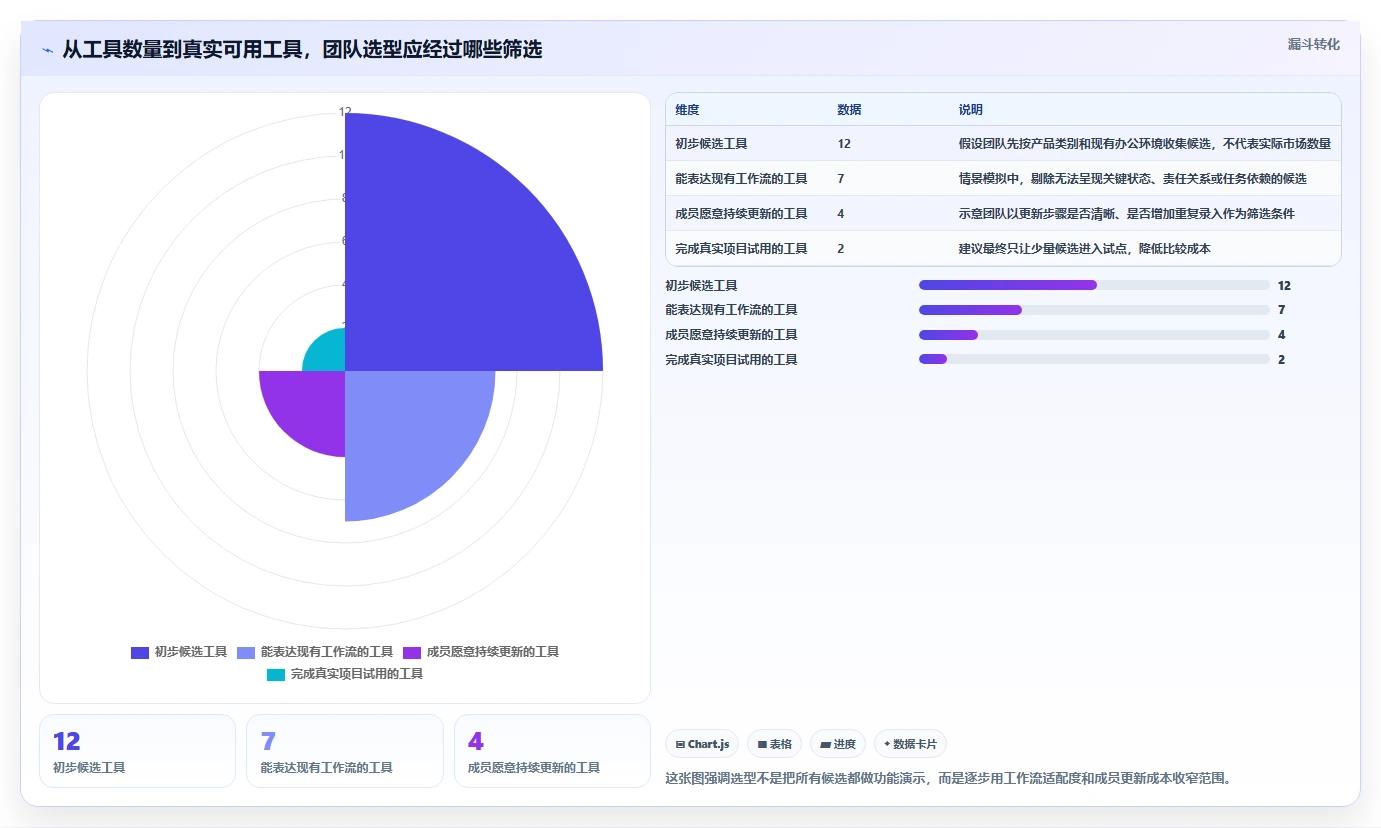Viewport: 1381px width, 828px height.
Task: Click the 说明 column header
Action: tap(971, 110)
